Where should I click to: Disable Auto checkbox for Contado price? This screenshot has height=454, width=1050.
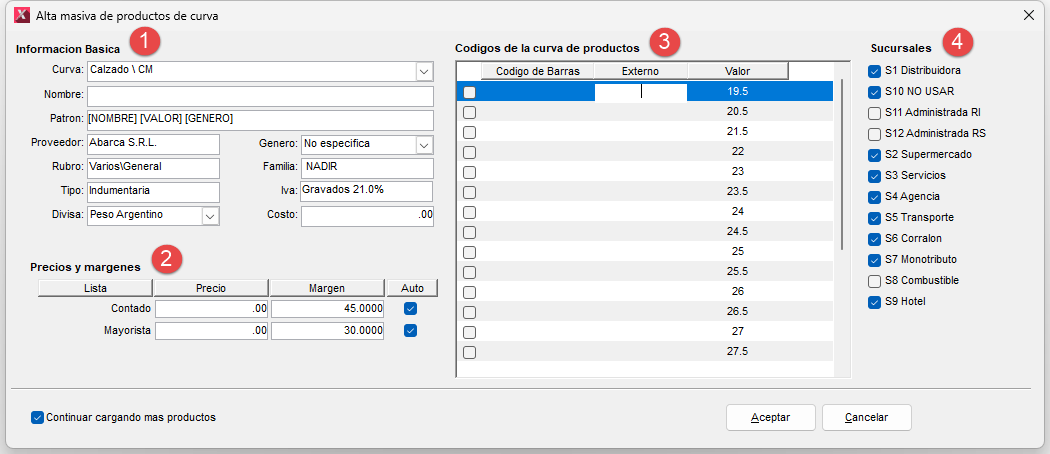(410, 309)
